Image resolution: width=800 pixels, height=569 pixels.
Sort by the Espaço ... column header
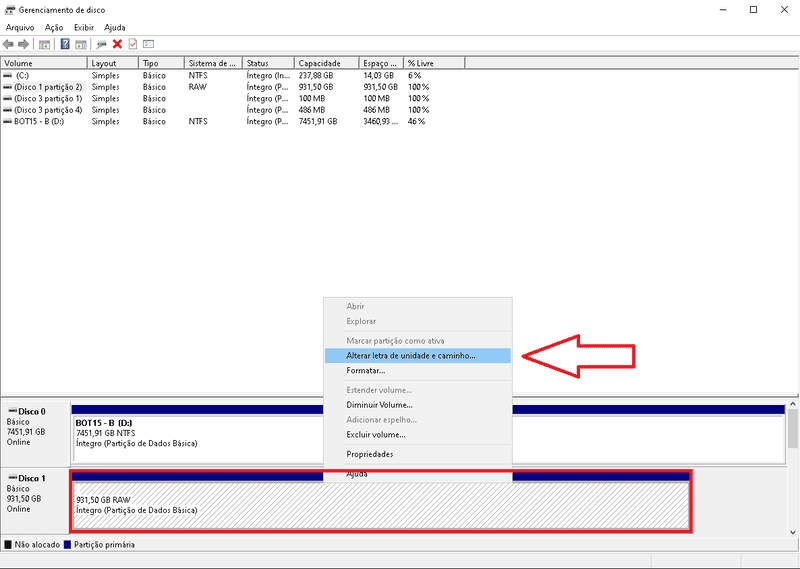(381, 63)
